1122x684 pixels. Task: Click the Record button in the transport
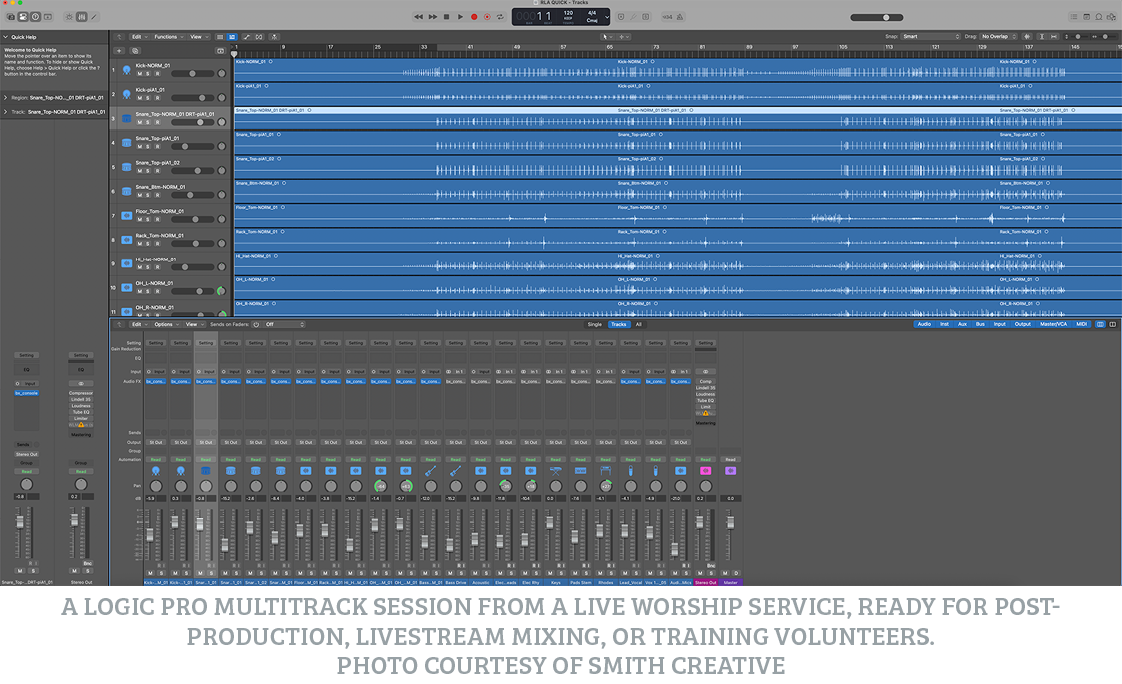tap(474, 17)
